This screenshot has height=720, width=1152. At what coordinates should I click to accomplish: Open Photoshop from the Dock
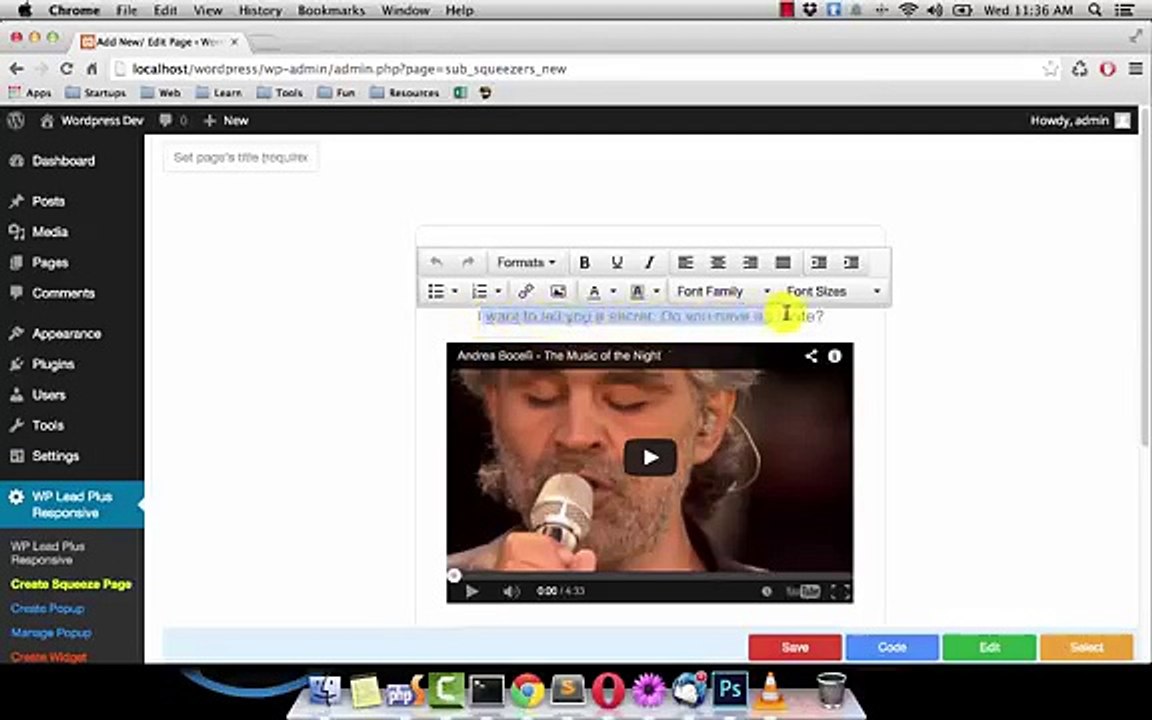coord(730,690)
